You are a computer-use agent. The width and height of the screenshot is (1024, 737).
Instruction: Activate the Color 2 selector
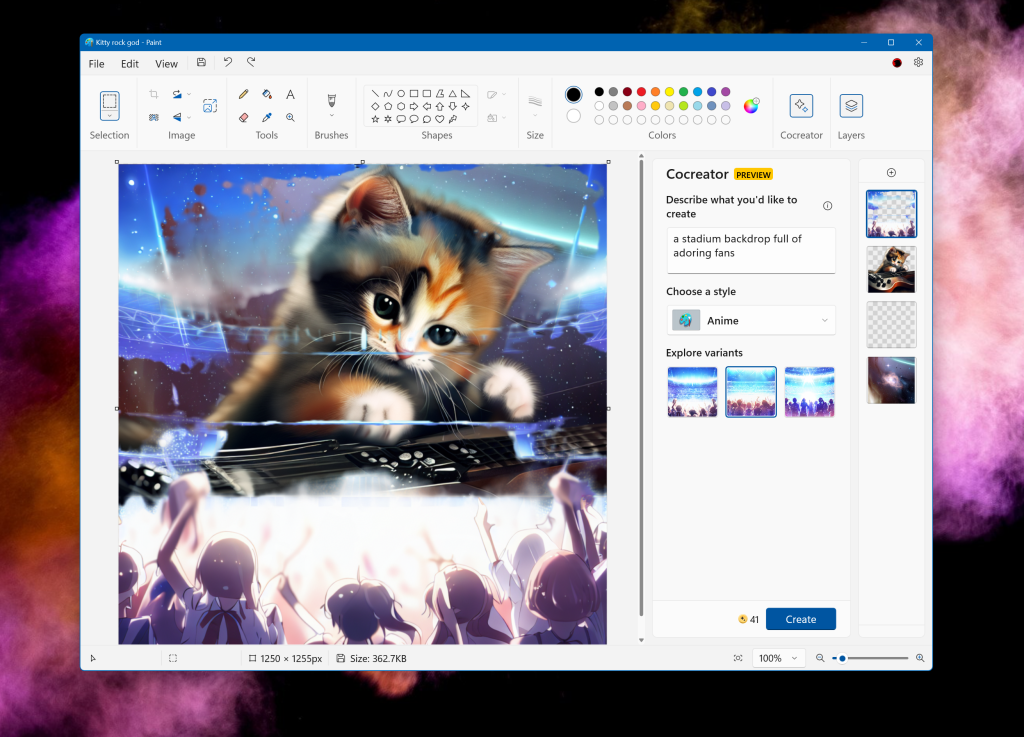[x=573, y=117]
